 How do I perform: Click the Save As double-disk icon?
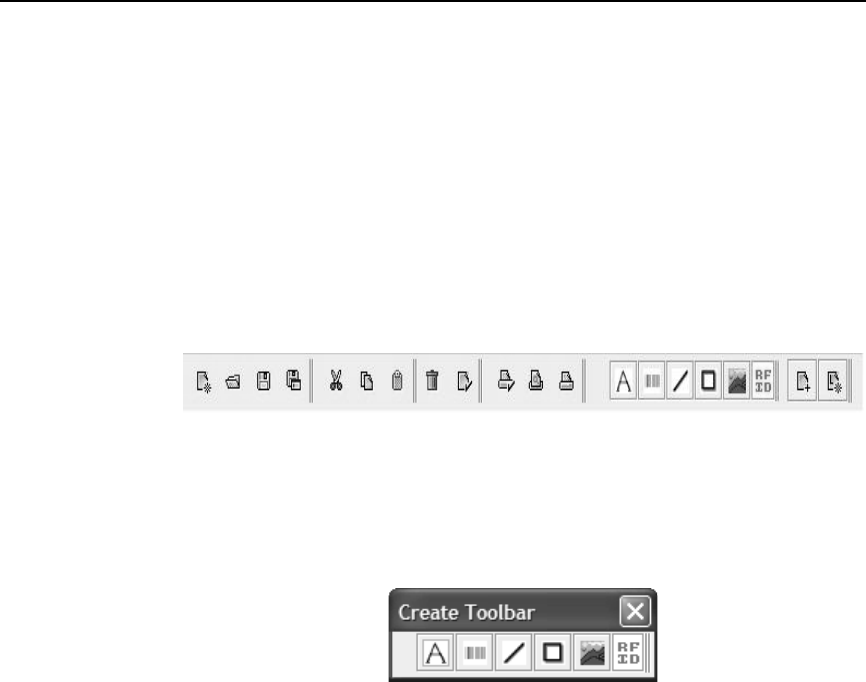pyautogui.click(x=294, y=380)
